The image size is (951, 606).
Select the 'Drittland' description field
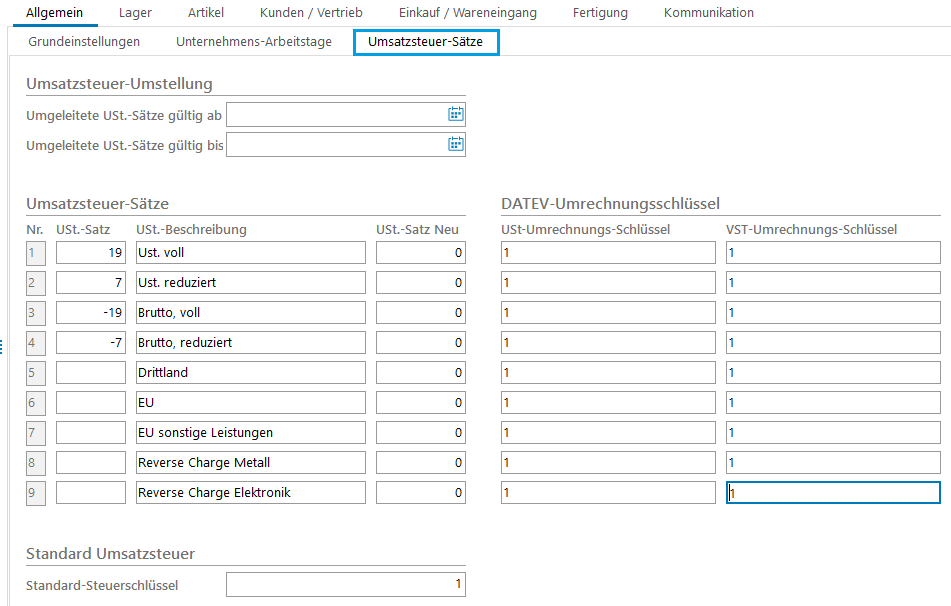250,373
